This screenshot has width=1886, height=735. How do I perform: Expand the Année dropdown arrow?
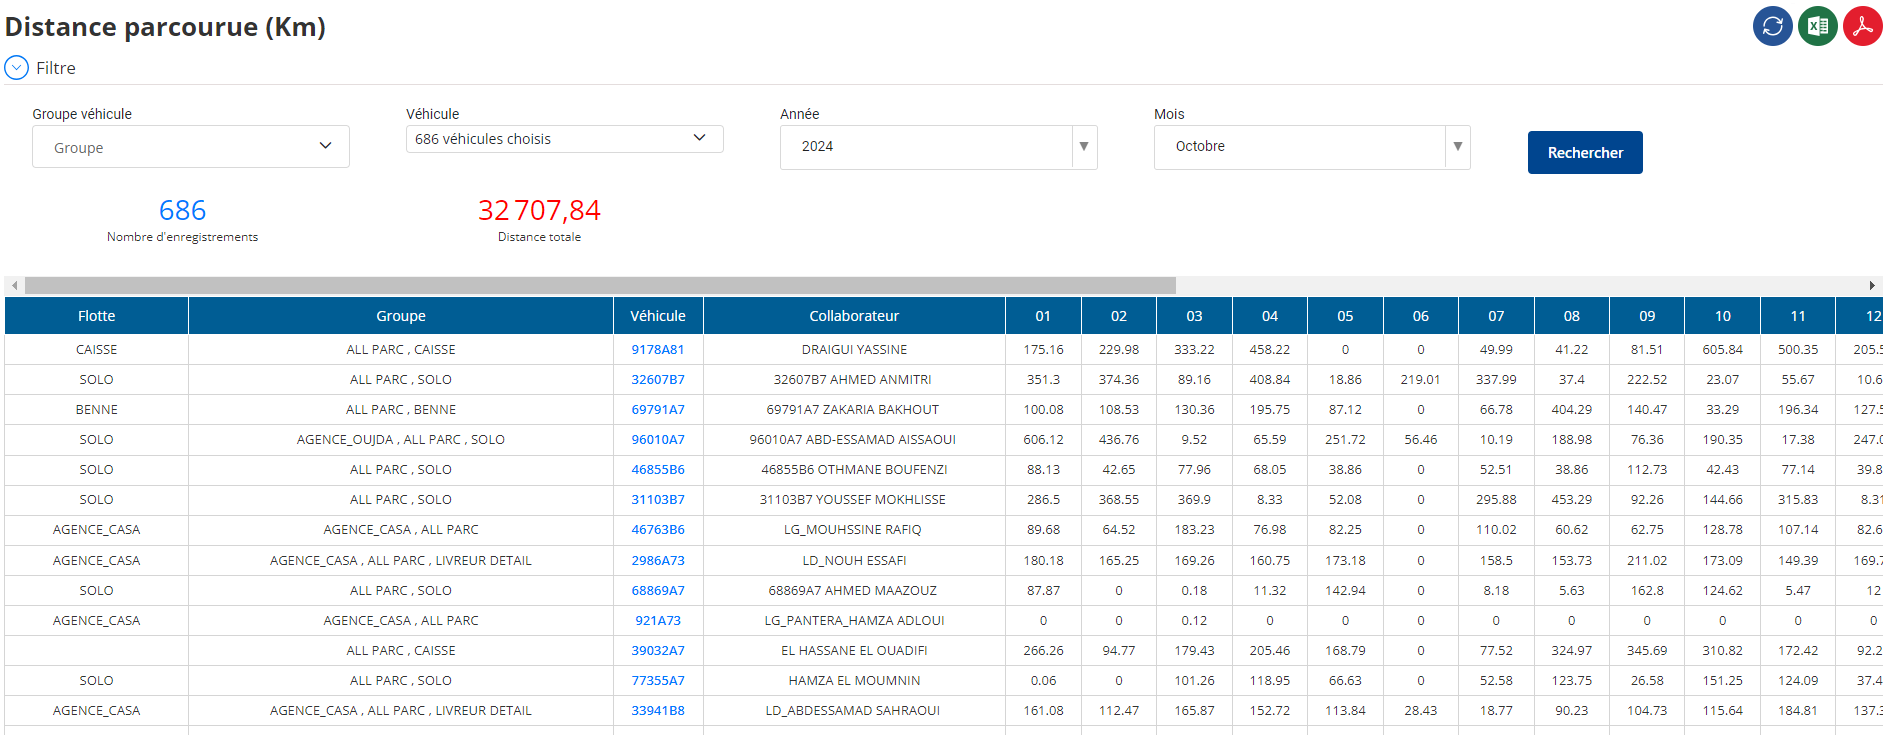coord(1084,147)
